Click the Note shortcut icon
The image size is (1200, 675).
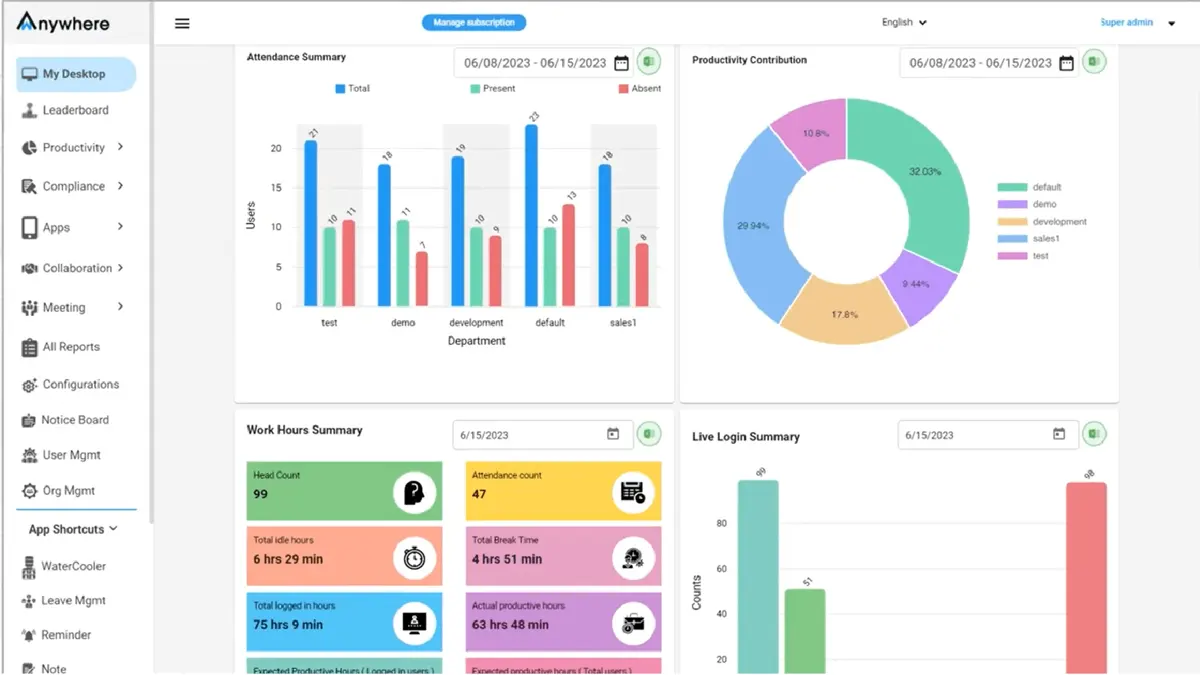[30, 669]
